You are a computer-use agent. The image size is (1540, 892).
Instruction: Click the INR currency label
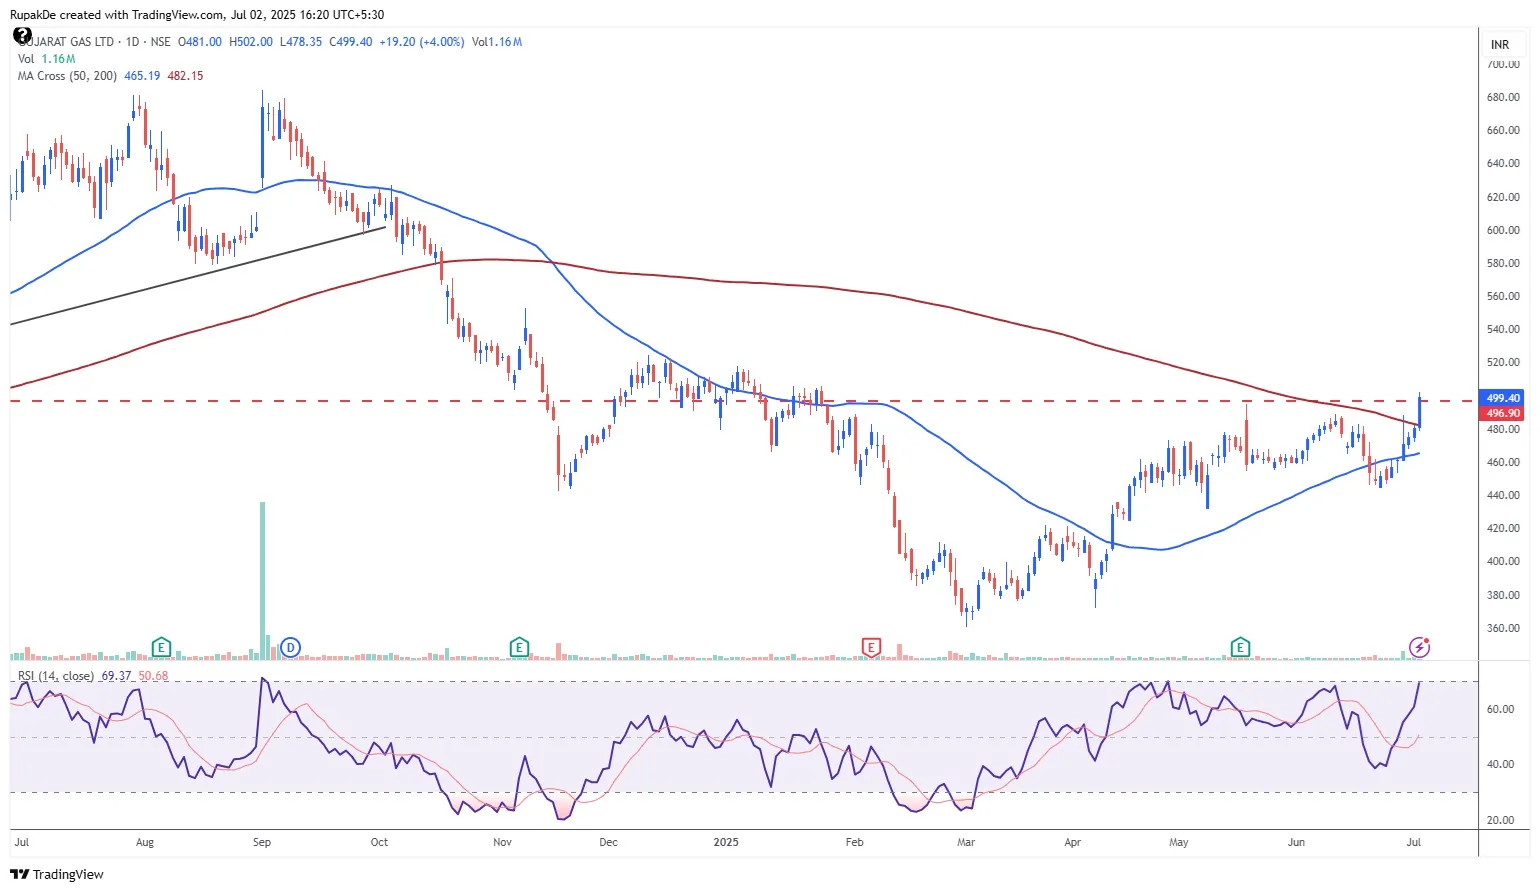1500,45
